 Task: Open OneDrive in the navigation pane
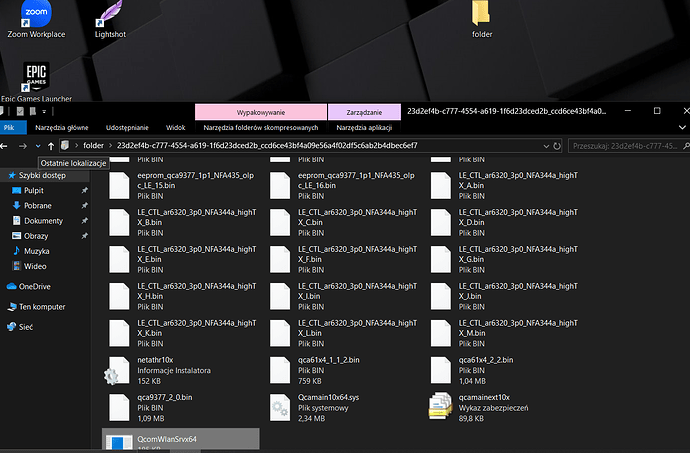point(38,286)
